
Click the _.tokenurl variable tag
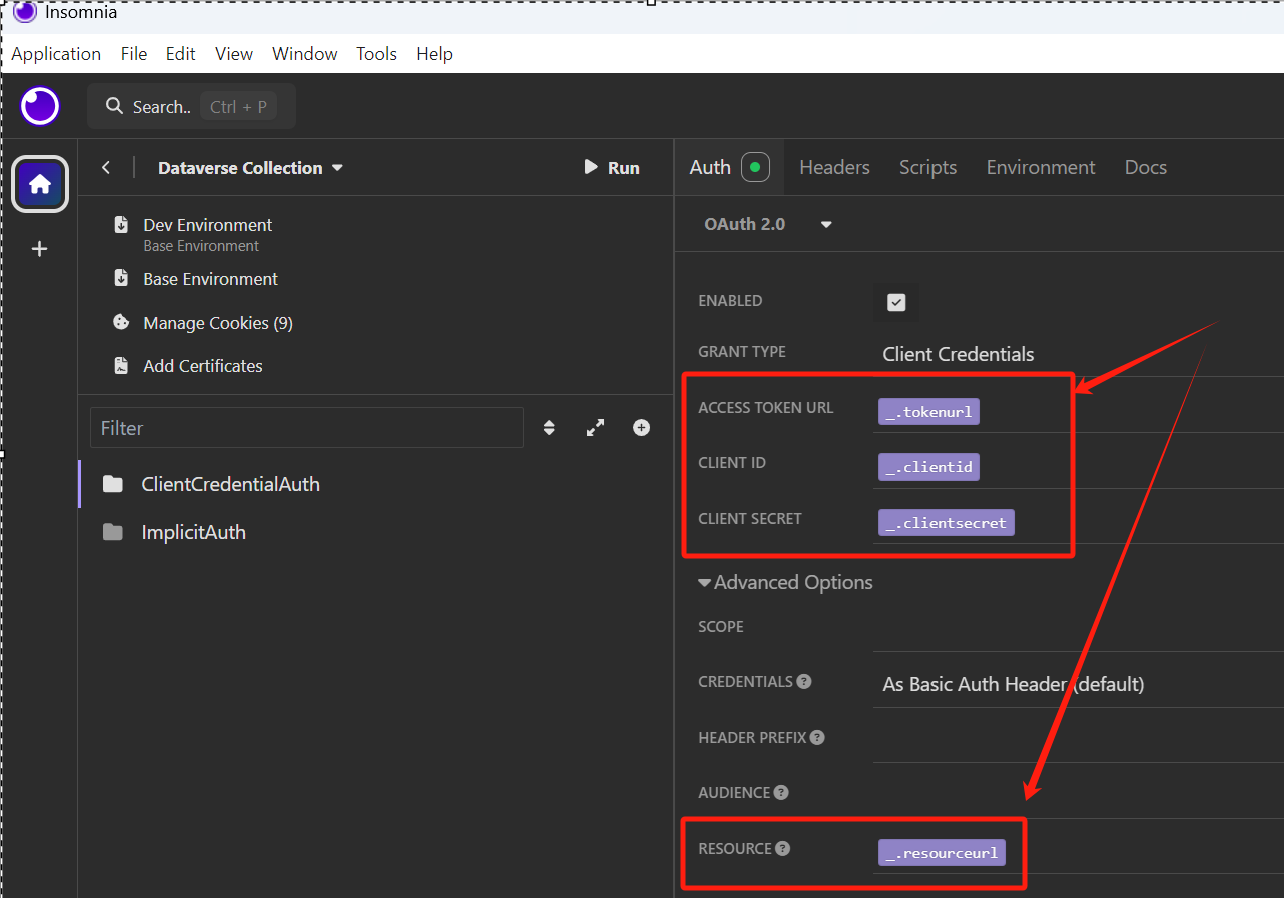coord(929,412)
